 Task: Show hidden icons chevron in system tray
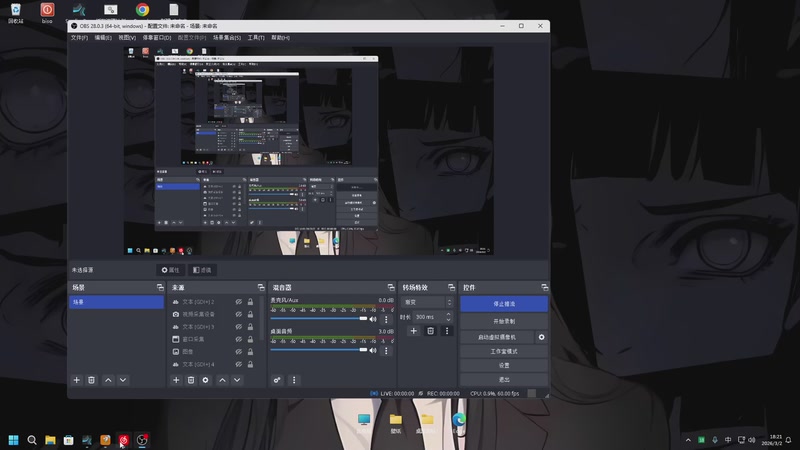[x=688, y=440]
